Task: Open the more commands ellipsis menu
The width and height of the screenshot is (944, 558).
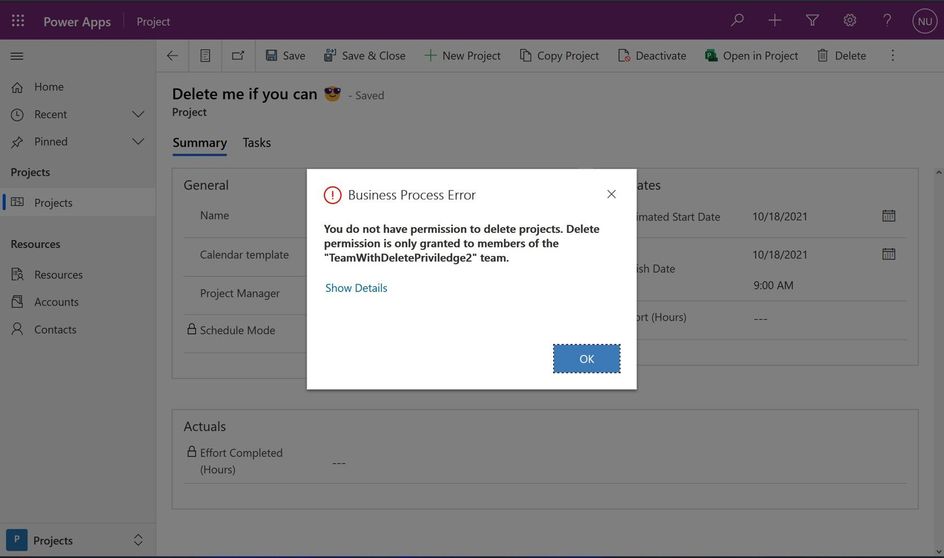Action: 893,55
